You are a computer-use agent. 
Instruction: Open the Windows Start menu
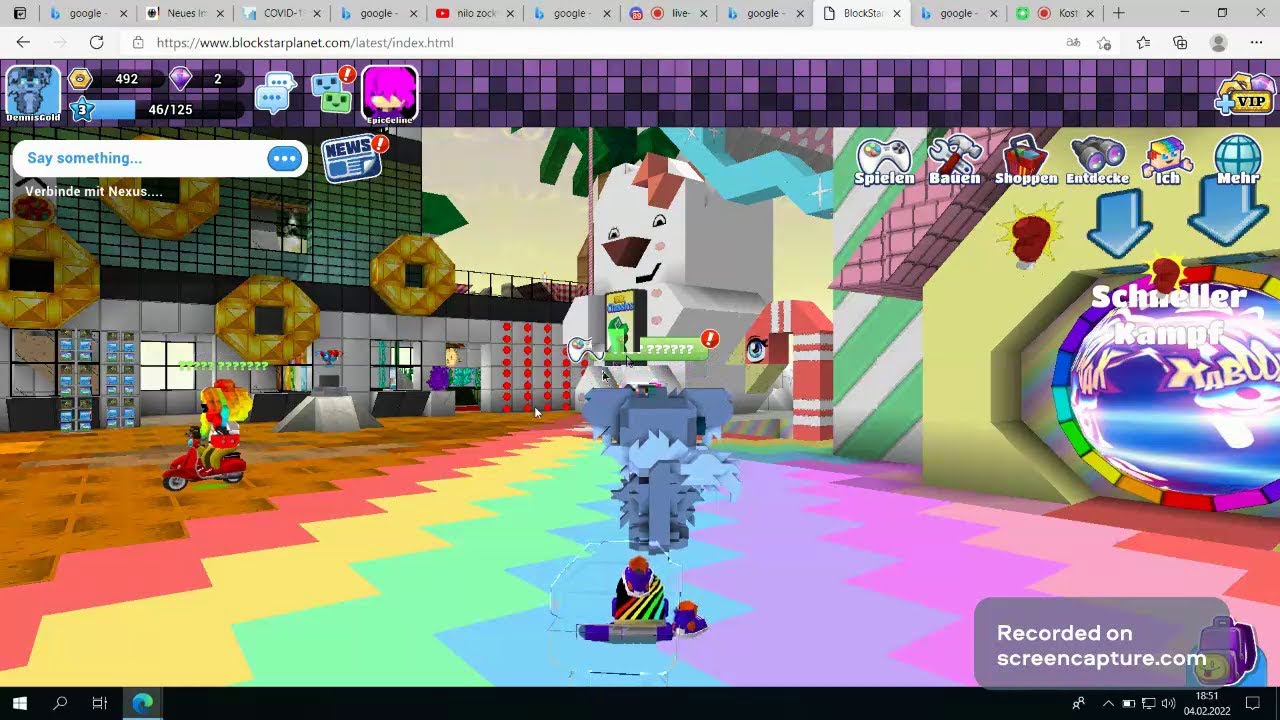(x=19, y=703)
